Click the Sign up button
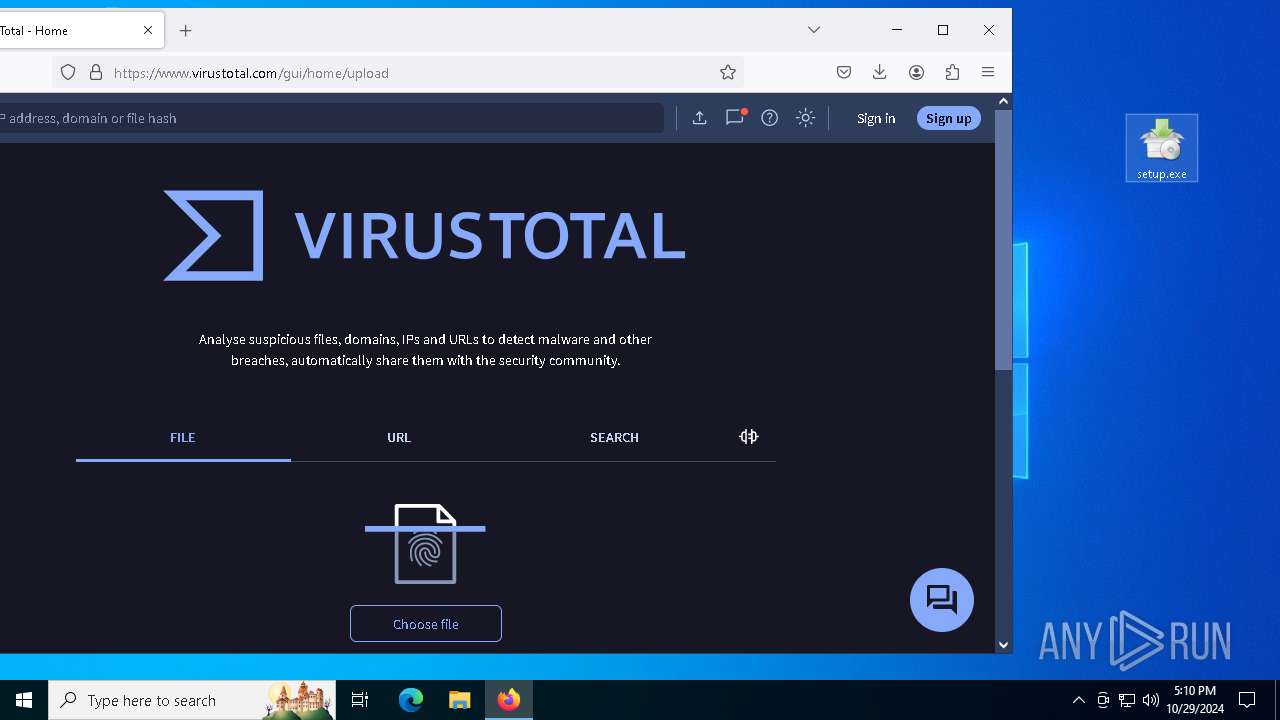This screenshot has height=720, width=1280. click(949, 118)
